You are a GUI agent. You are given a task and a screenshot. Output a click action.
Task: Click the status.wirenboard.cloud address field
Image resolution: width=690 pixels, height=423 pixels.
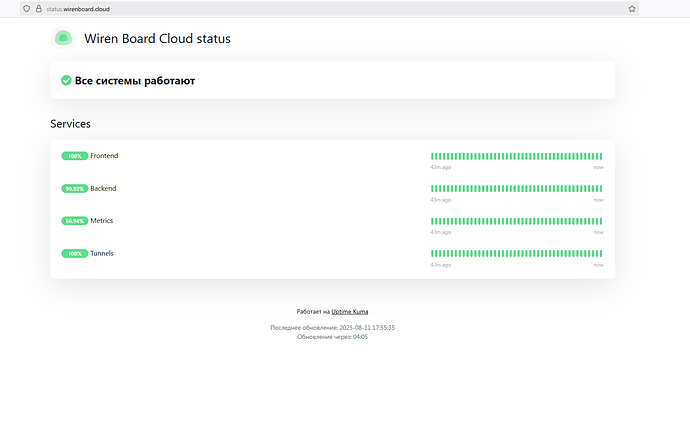coord(329,9)
